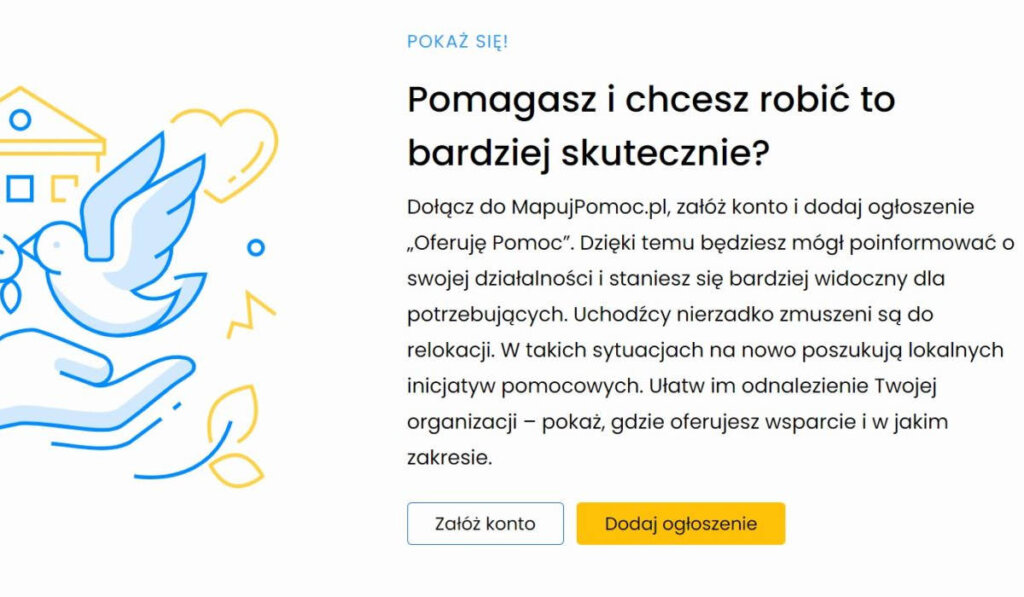
Task: Click the open hand illustration
Action: (91, 385)
